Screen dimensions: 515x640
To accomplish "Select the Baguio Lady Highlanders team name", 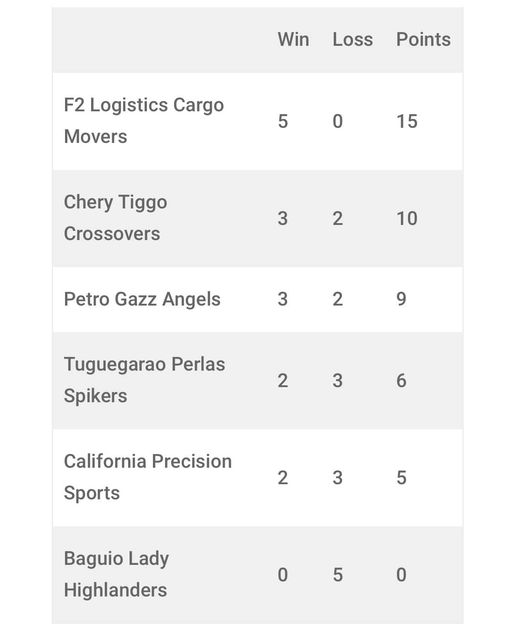I will (116, 574).
